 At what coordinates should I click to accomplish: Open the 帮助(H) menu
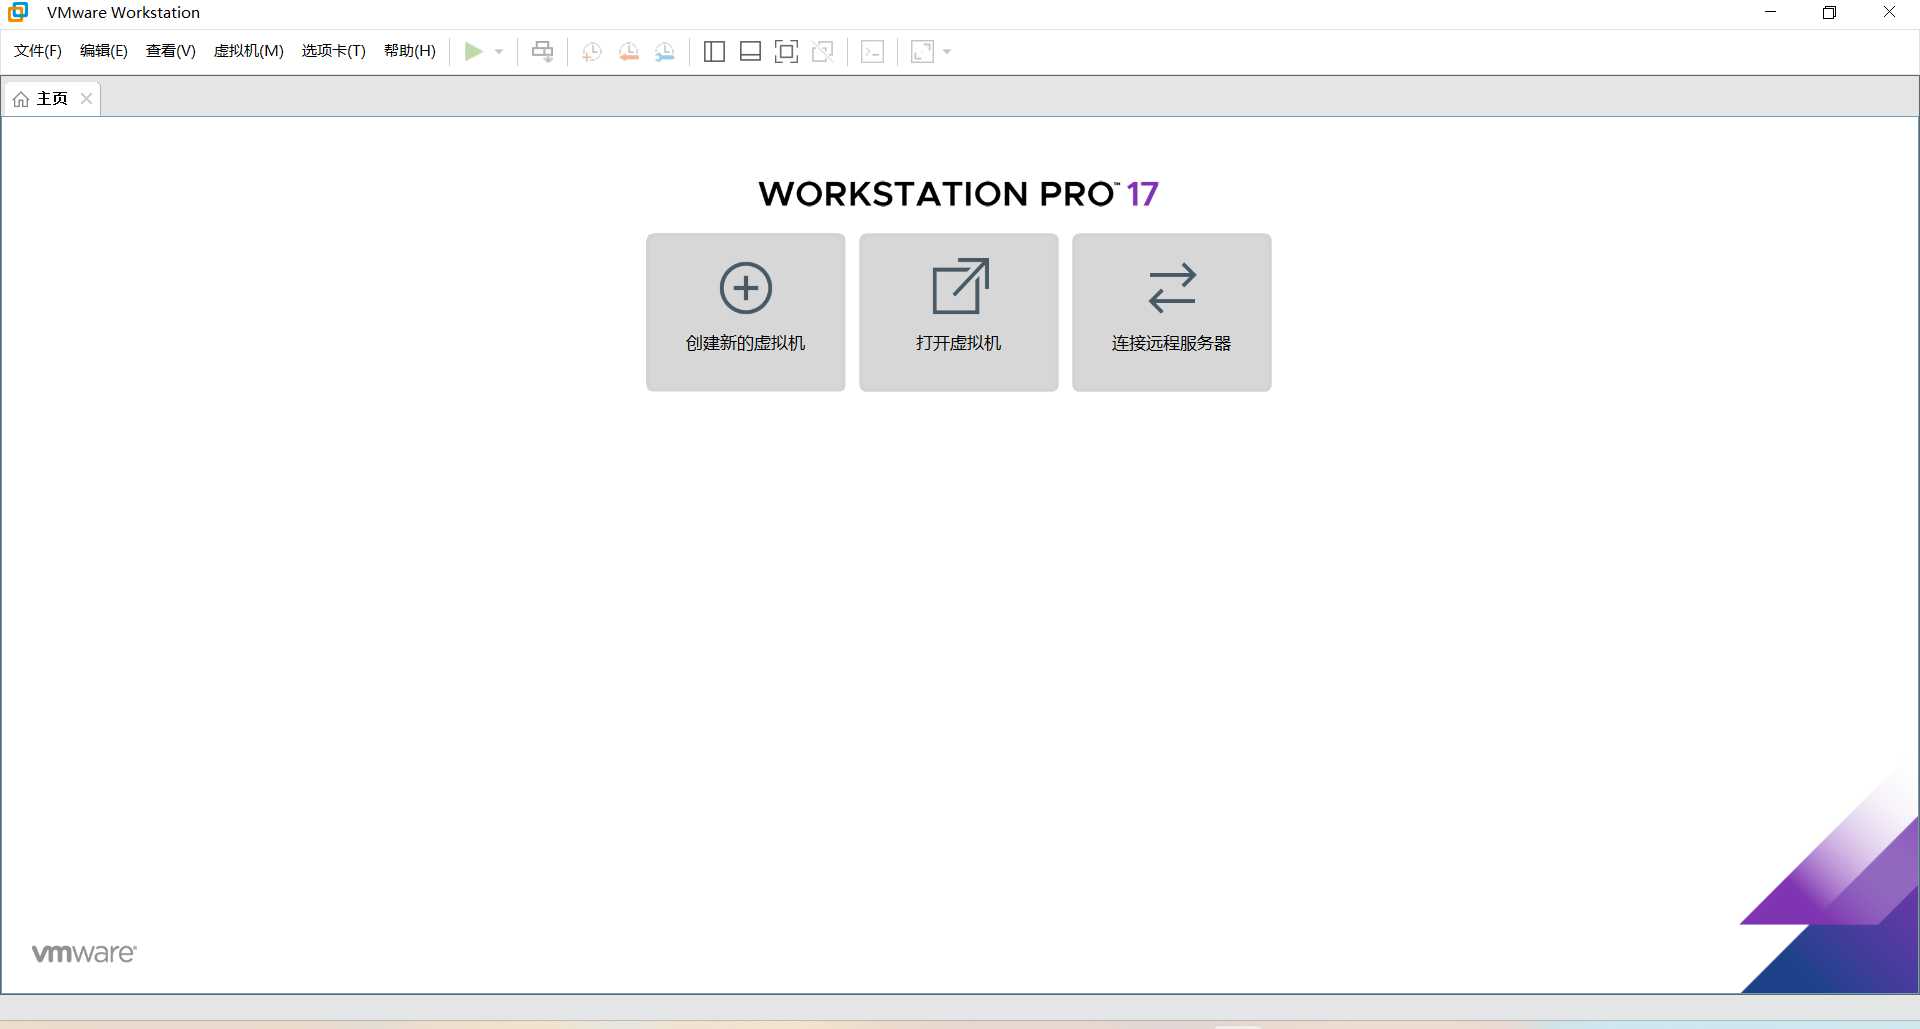point(409,51)
